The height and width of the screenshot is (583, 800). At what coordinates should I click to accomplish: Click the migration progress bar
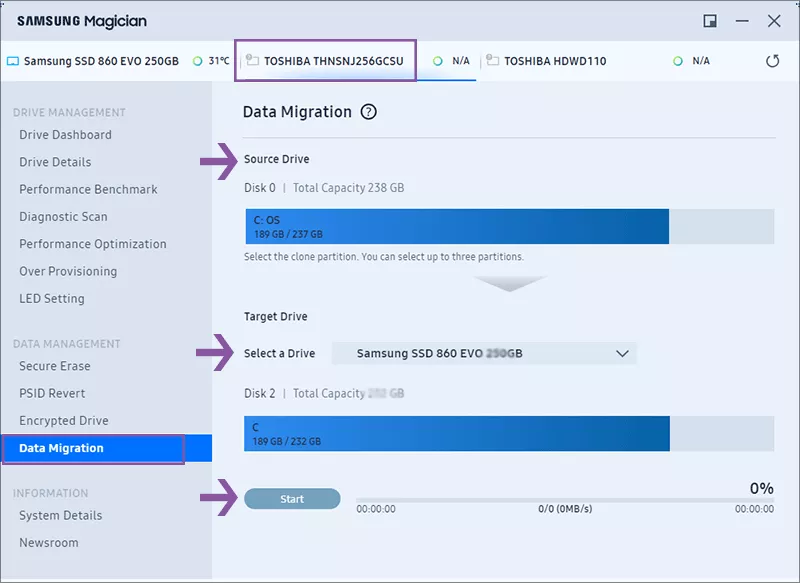click(x=565, y=500)
